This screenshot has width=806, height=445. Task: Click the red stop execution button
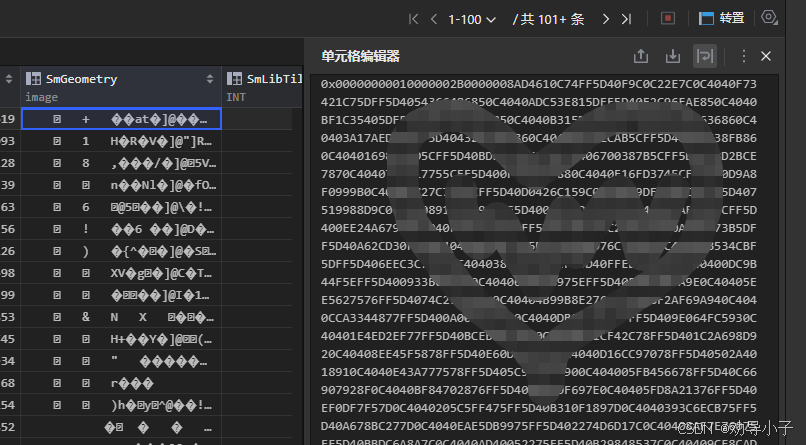tap(668, 19)
